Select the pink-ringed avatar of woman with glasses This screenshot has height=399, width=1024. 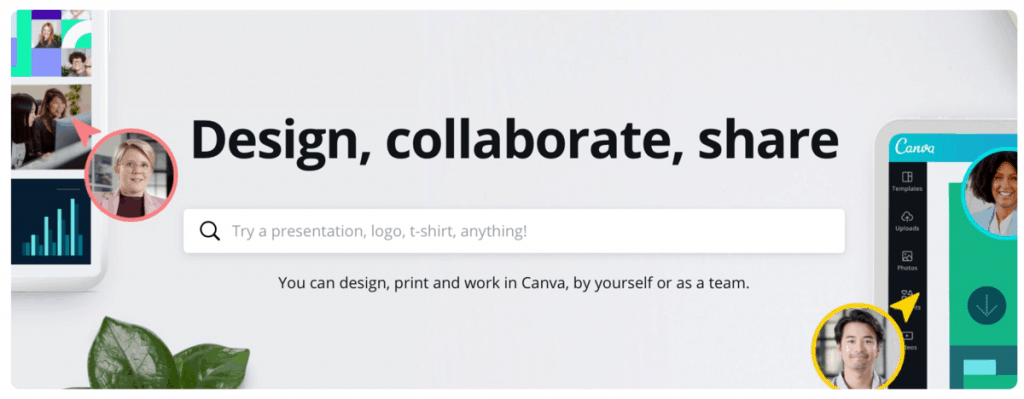point(131,174)
